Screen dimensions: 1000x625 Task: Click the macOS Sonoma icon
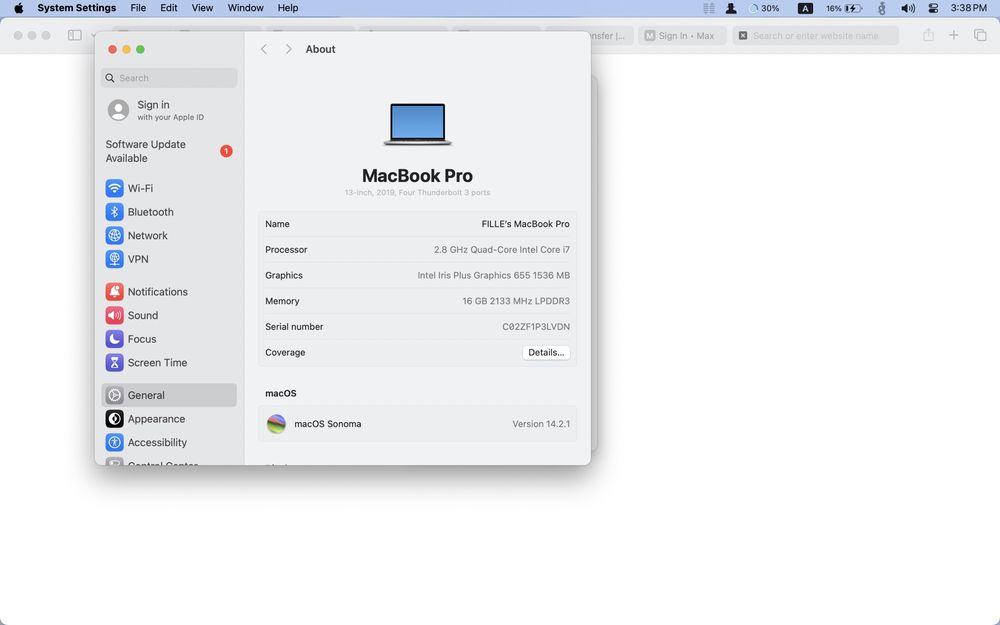(x=276, y=423)
